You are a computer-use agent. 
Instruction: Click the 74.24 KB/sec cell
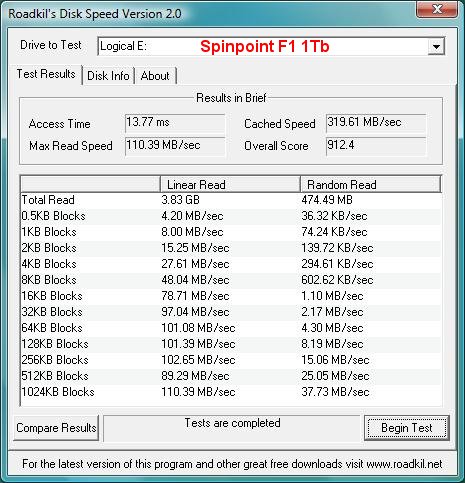pyautogui.click(x=334, y=232)
